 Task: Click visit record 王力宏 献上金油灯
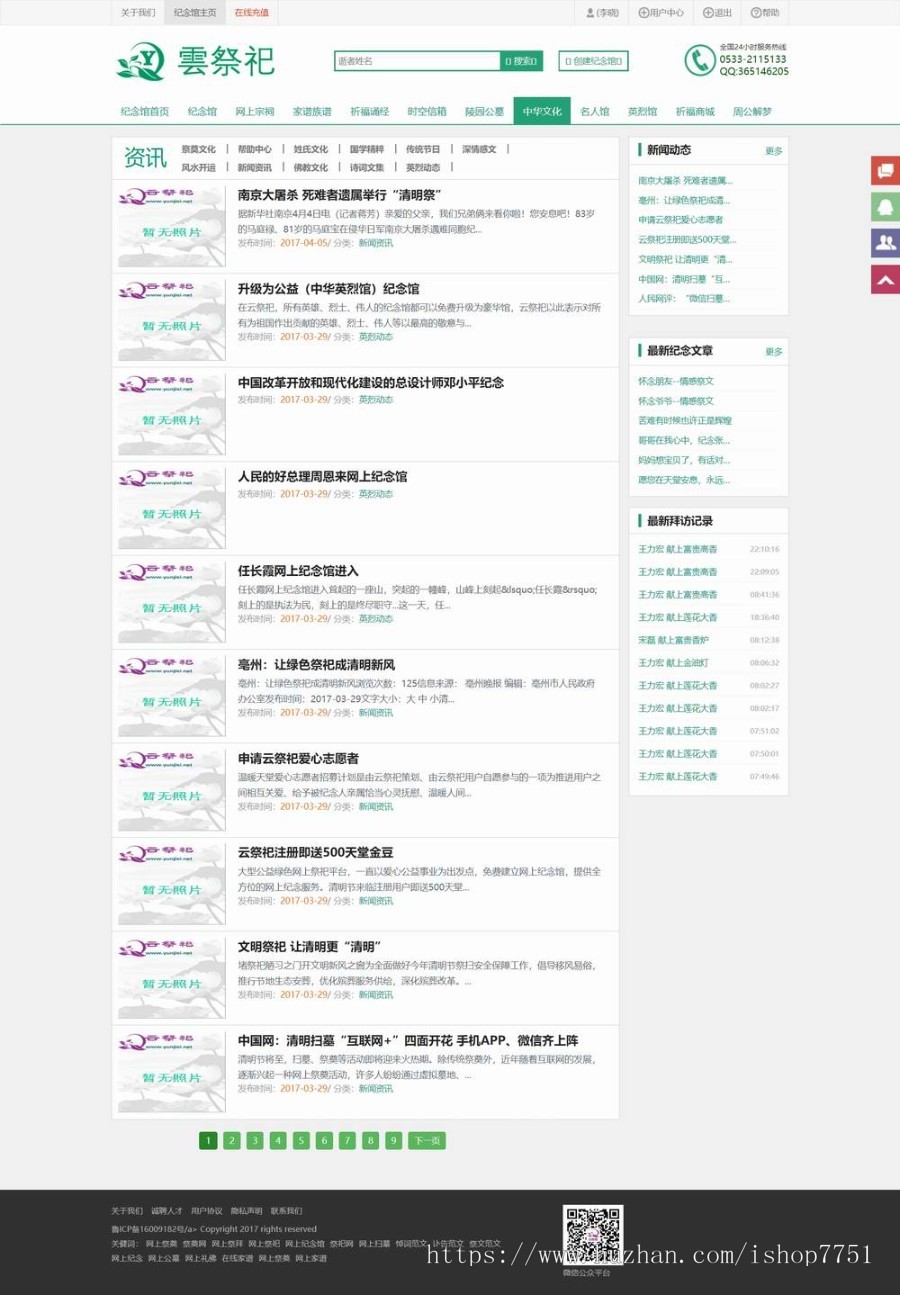(673, 663)
